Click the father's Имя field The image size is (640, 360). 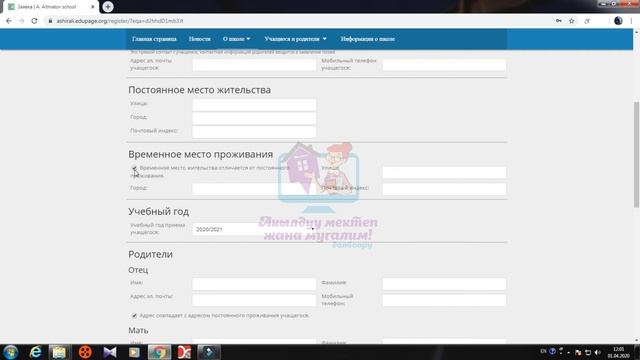254,284
